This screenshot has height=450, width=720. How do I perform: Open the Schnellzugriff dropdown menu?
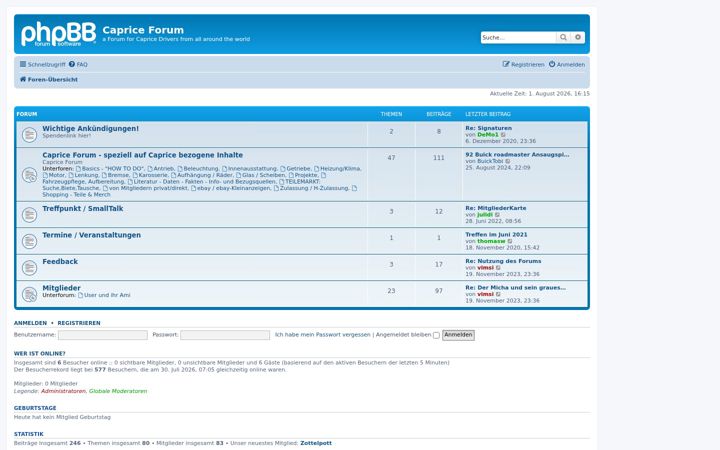(43, 65)
